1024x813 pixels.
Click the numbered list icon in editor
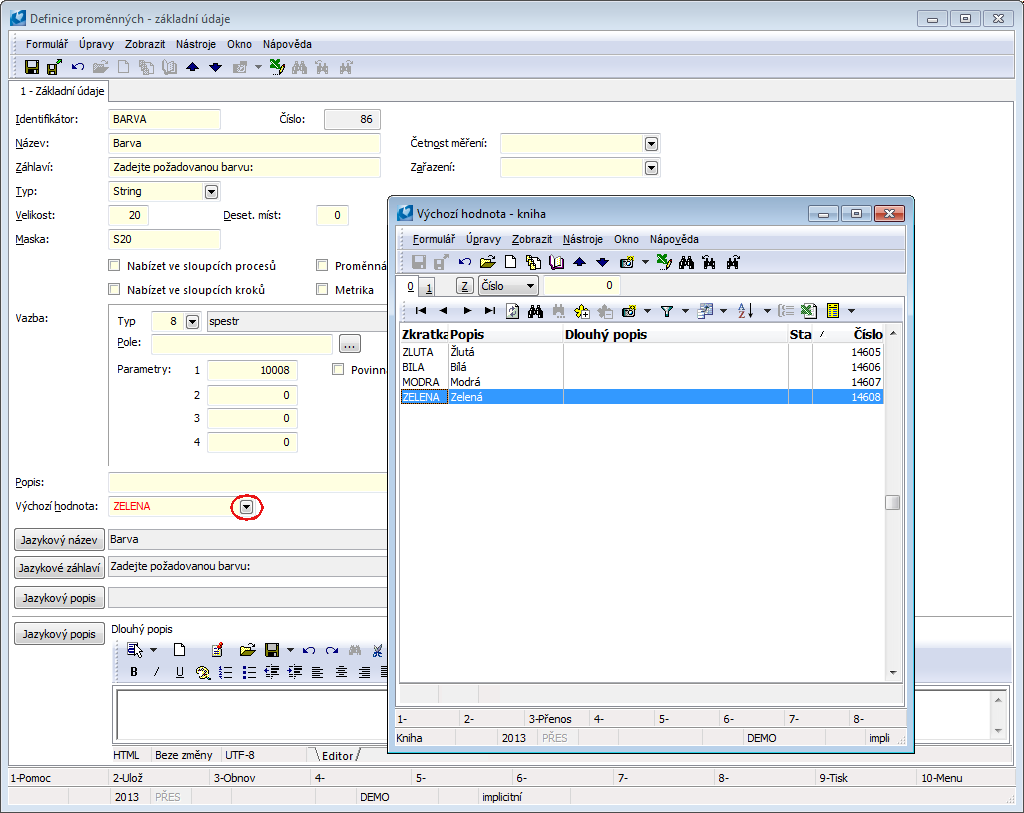226,672
